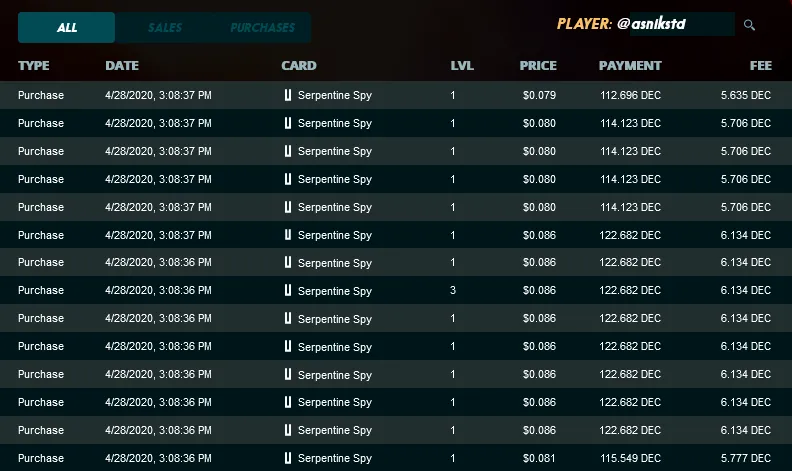Click the FEE column header
This screenshot has height=471, width=792.
(761, 66)
